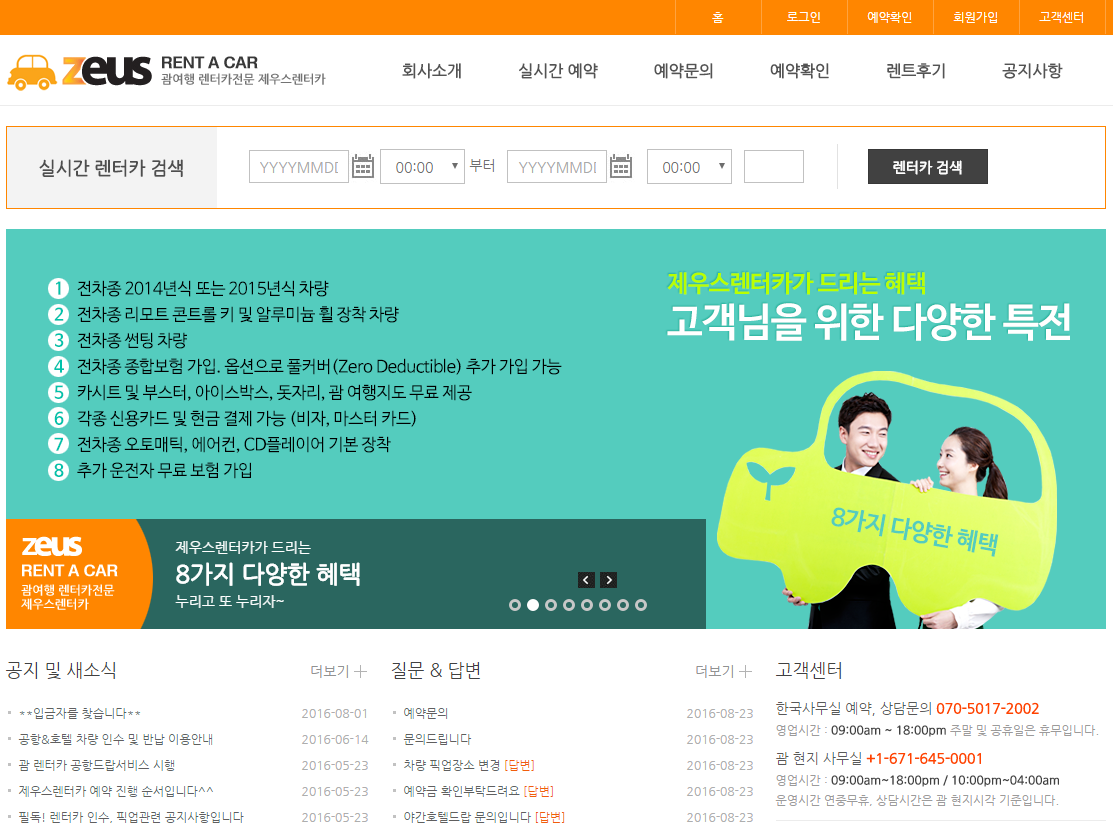Open 고객센터 in the top orange bar
Viewport: 1113px width, 833px height.
(1061, 17)
